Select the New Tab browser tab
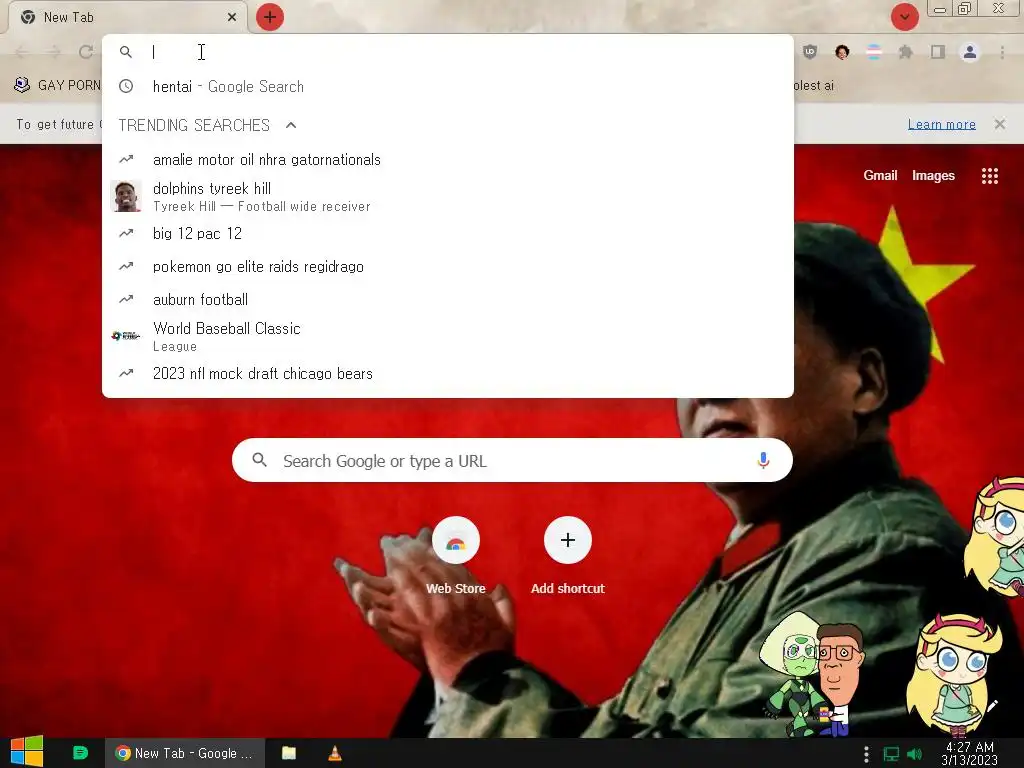 pyautogui.click(x=127, y=17)
